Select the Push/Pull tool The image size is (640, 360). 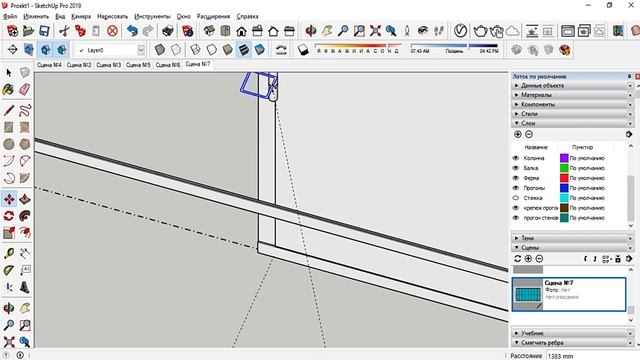coord(24,199)
